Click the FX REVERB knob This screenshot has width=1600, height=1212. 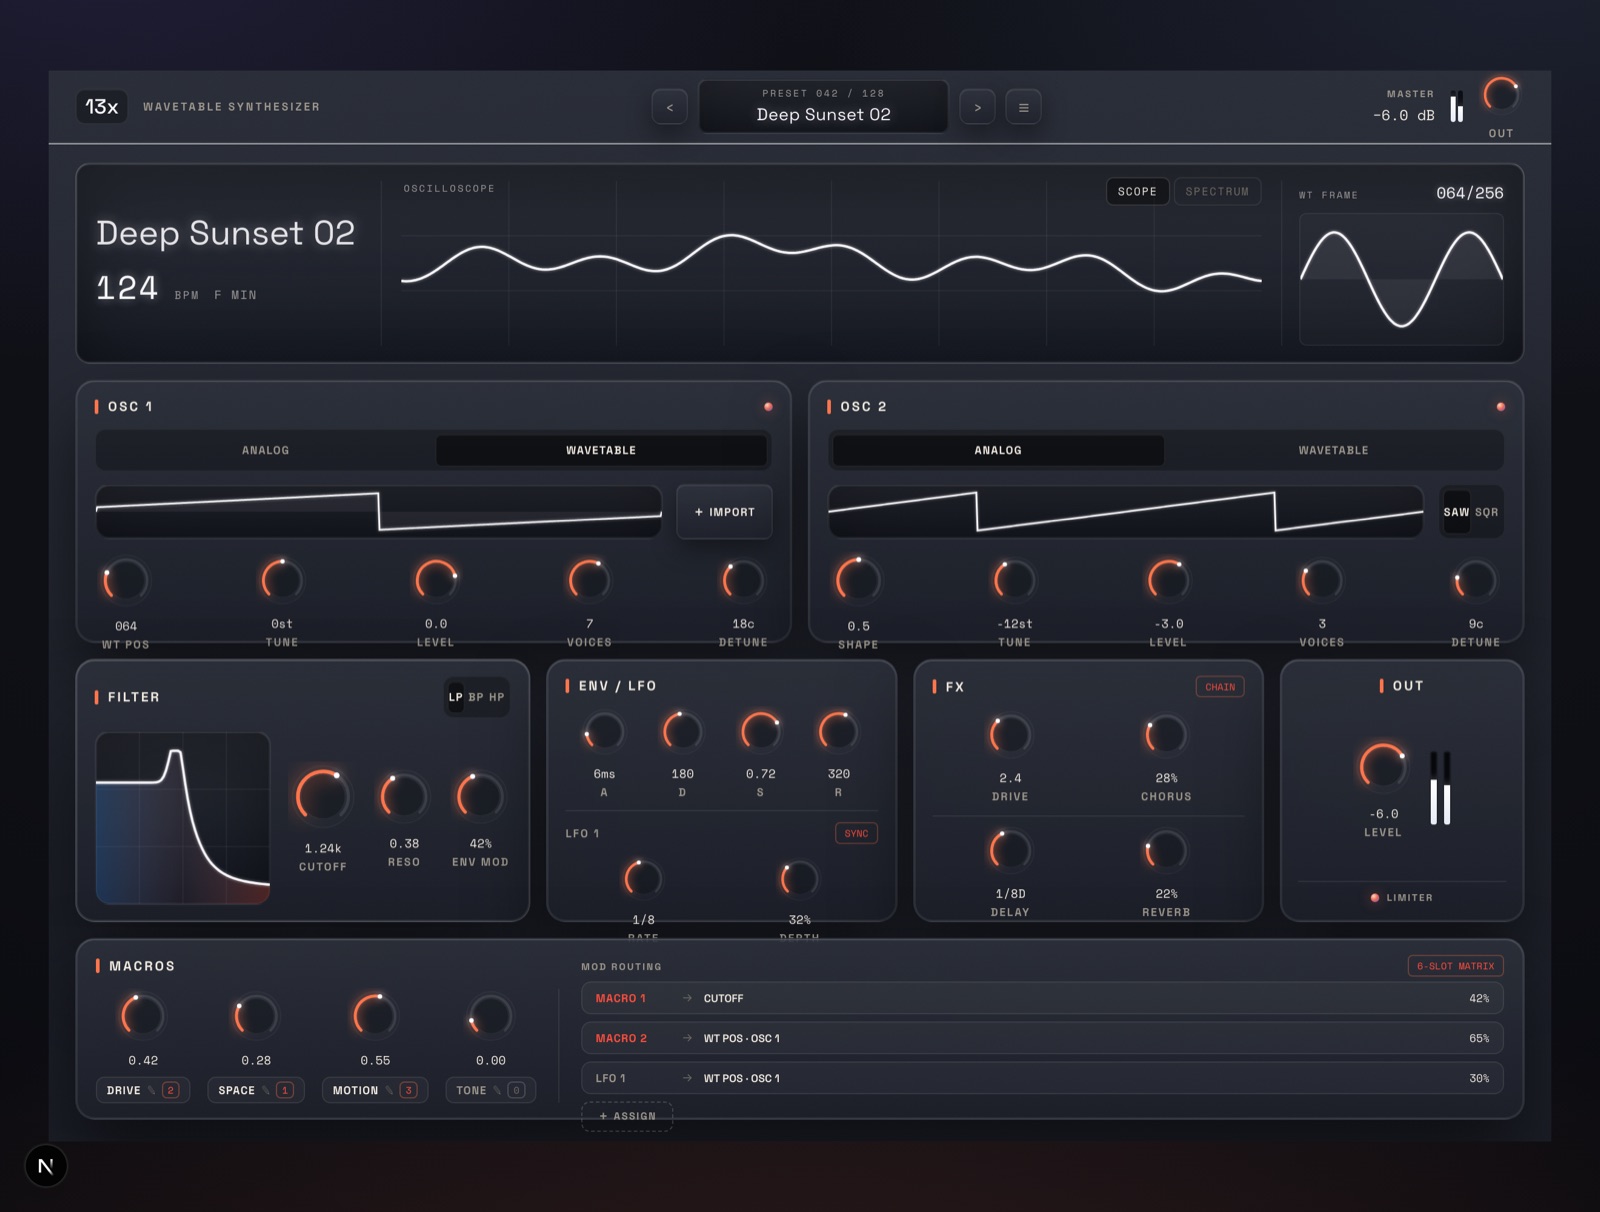(1166, 851)
